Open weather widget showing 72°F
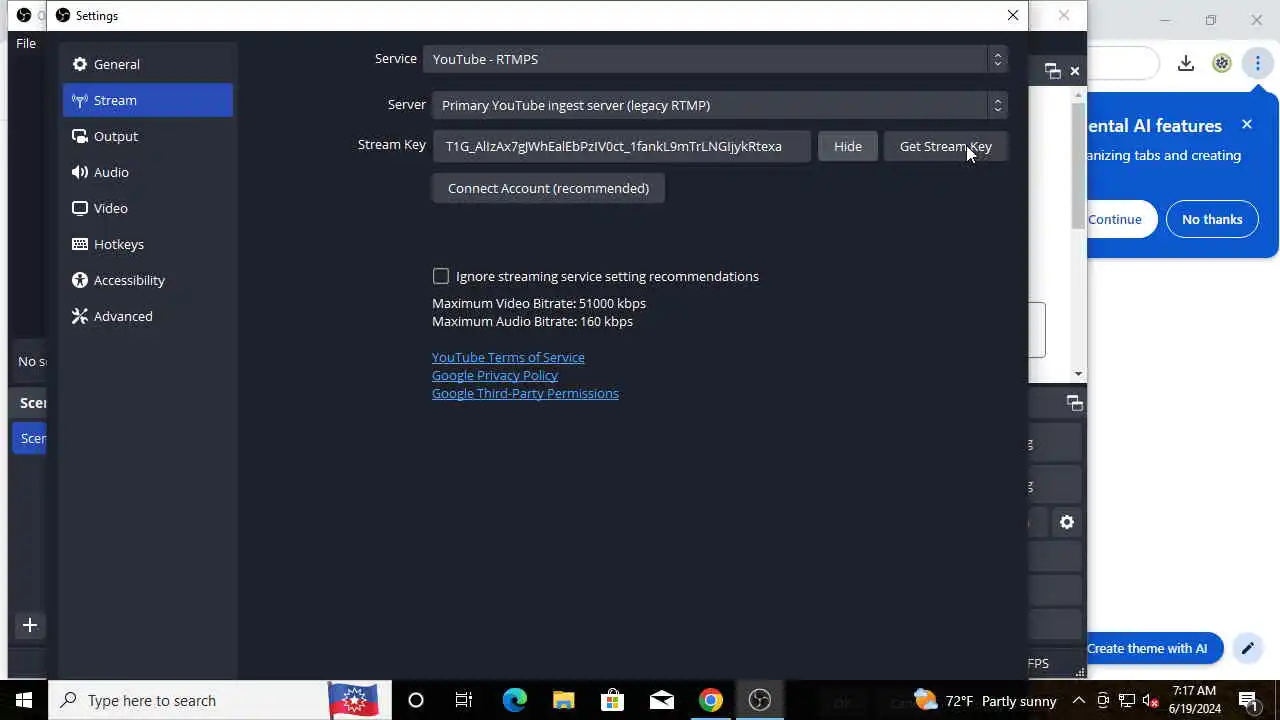This screenshot has width=1280, height=720. click(985, 701)
